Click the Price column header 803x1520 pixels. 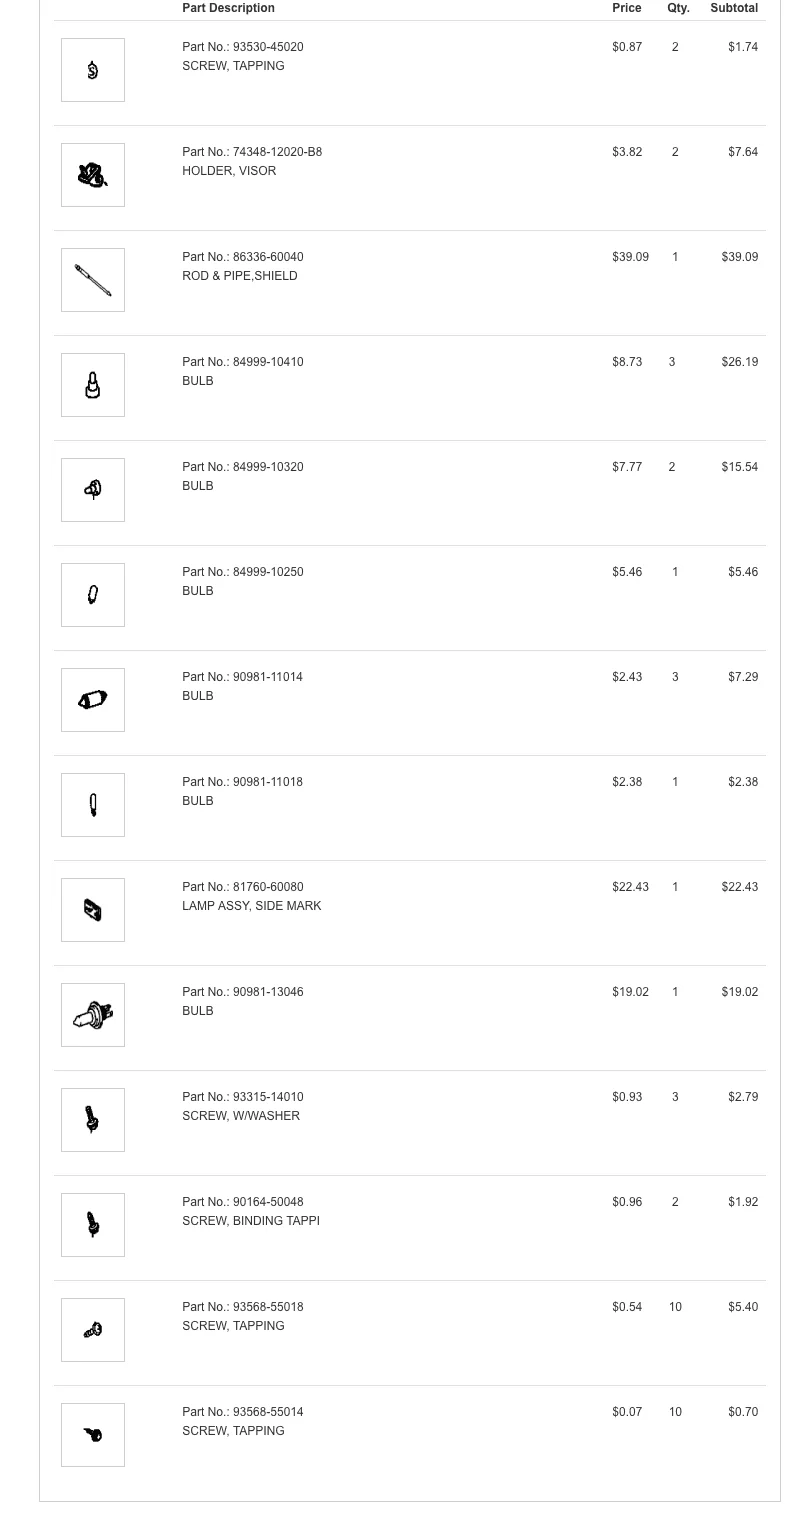(627, 8)
